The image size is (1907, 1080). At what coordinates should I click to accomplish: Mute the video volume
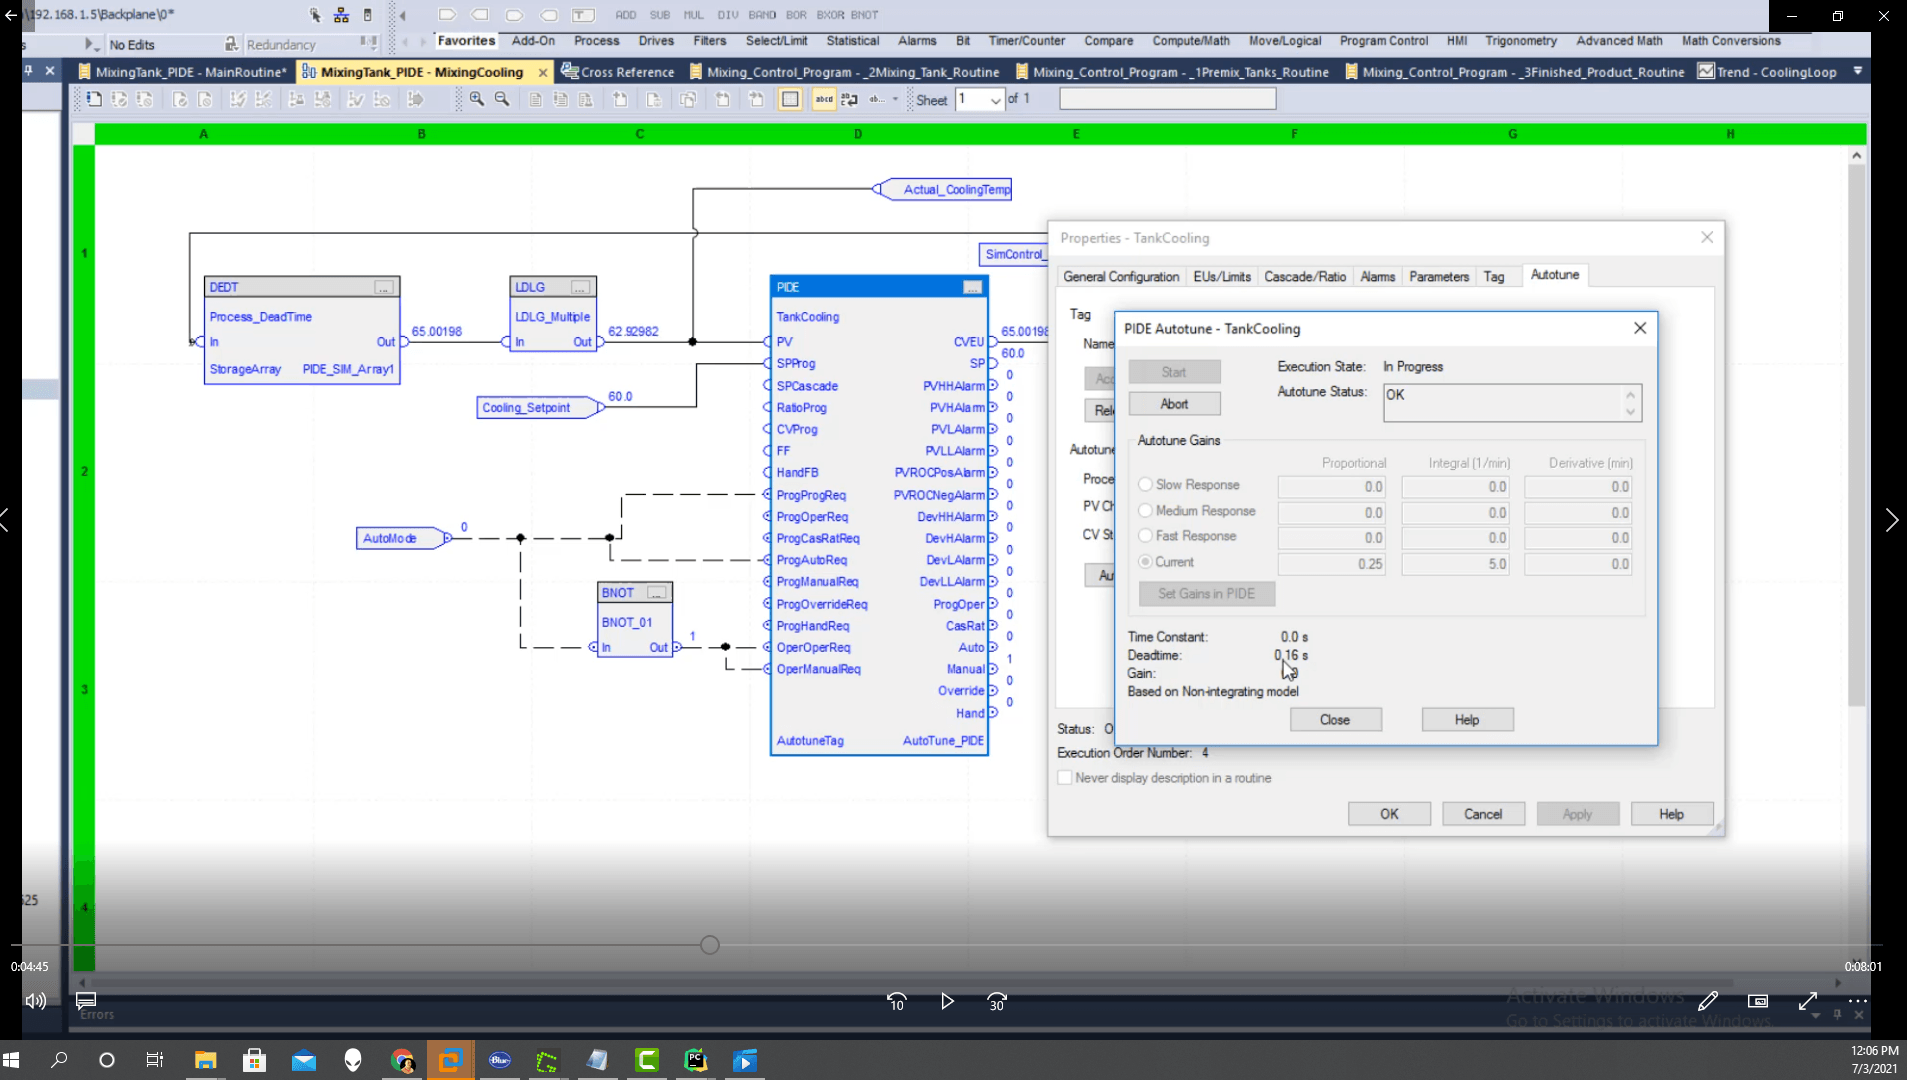pyautogui.click(x=36, y=1001)
